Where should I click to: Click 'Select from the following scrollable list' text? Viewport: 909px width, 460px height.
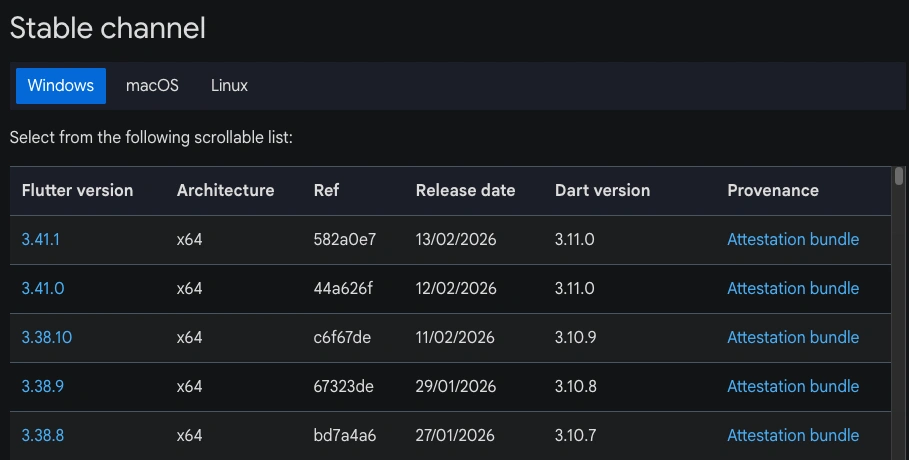click(151, 137)
